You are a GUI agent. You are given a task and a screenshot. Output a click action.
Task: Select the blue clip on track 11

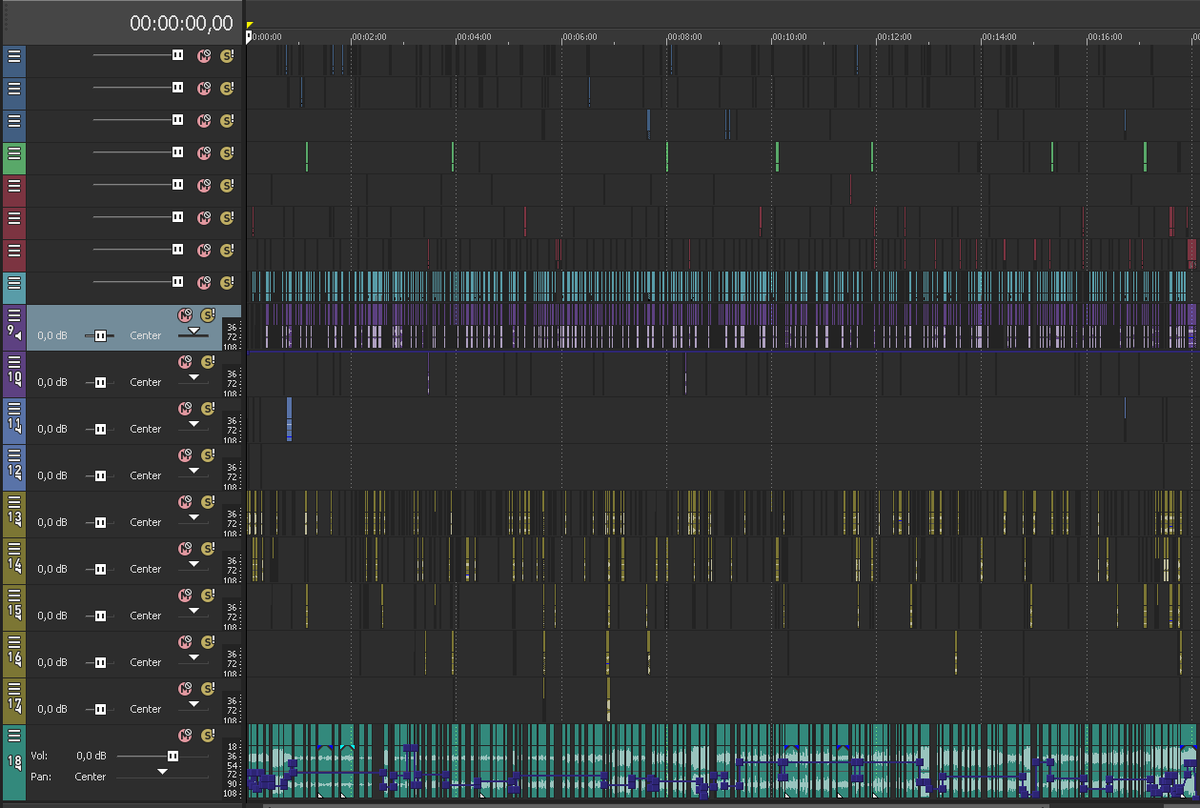(289, 419)
